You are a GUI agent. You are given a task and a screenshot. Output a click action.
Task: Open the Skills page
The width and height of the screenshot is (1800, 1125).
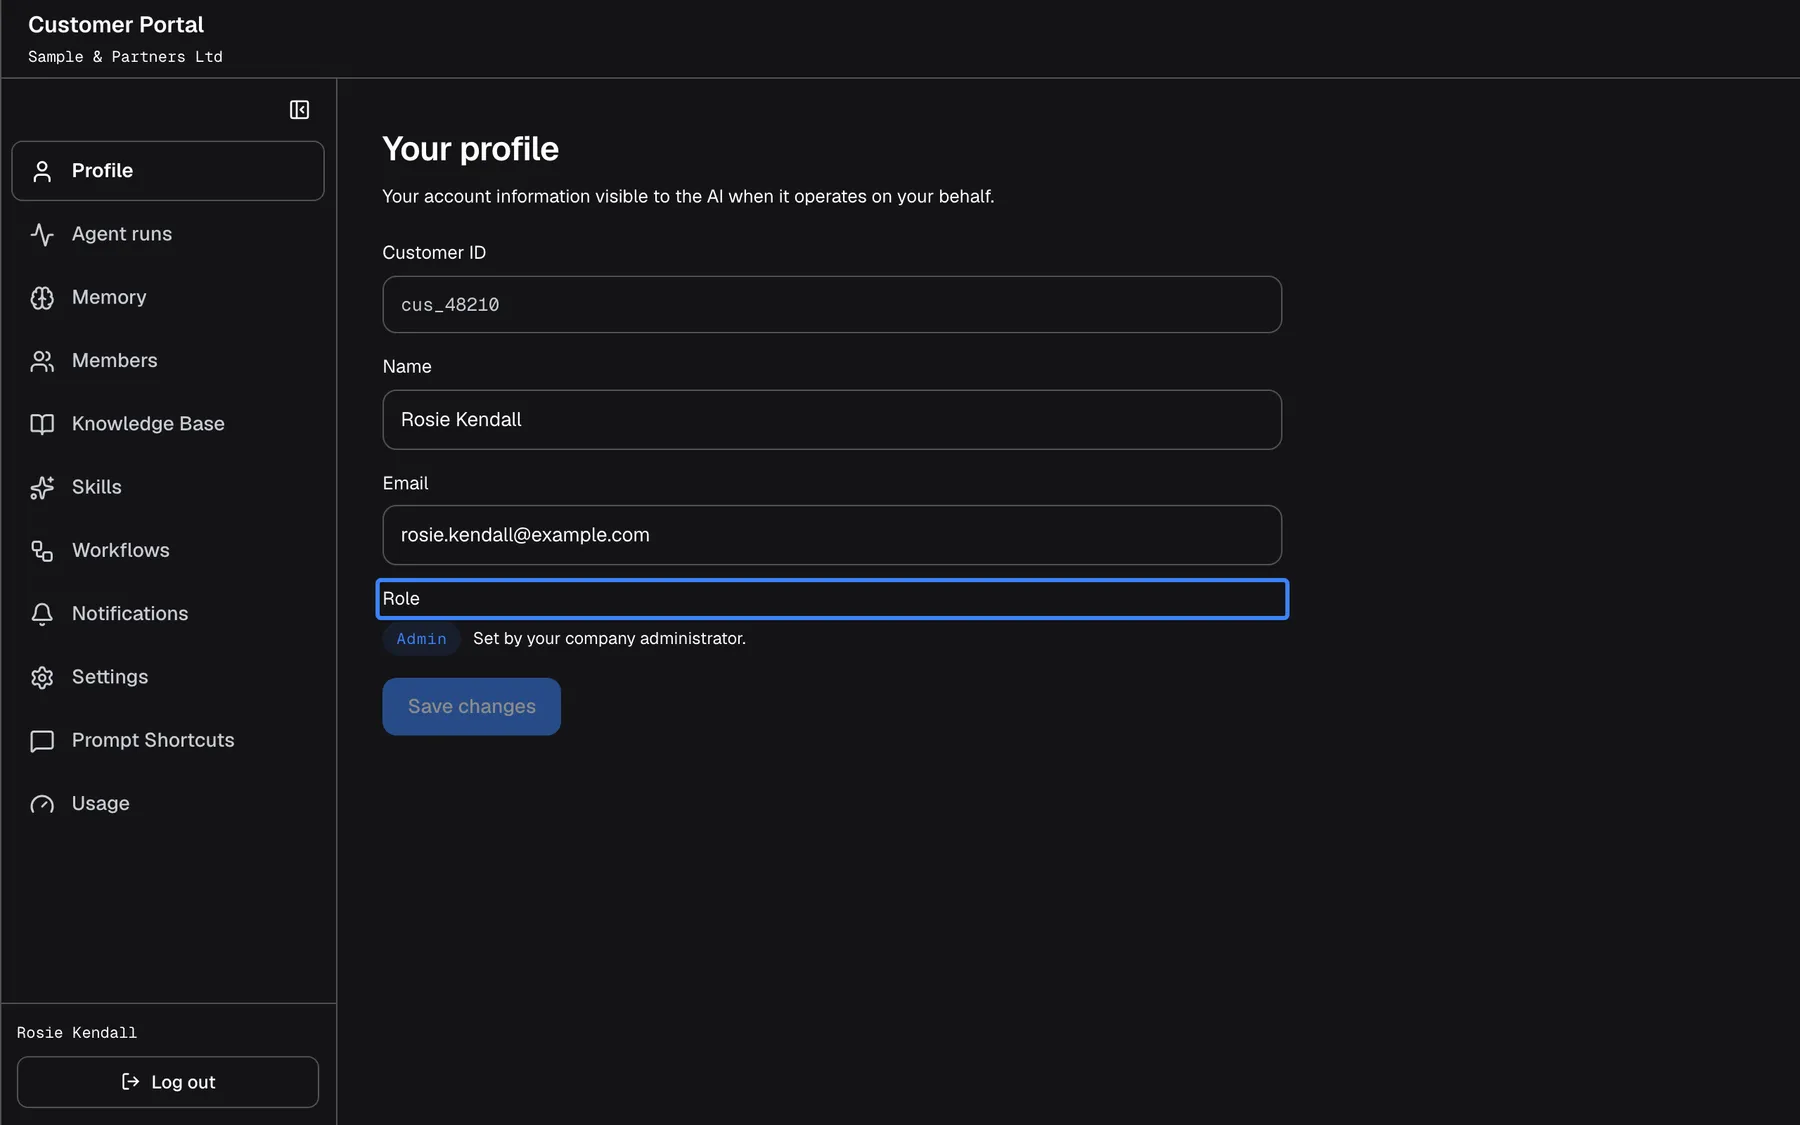point(168,487)
